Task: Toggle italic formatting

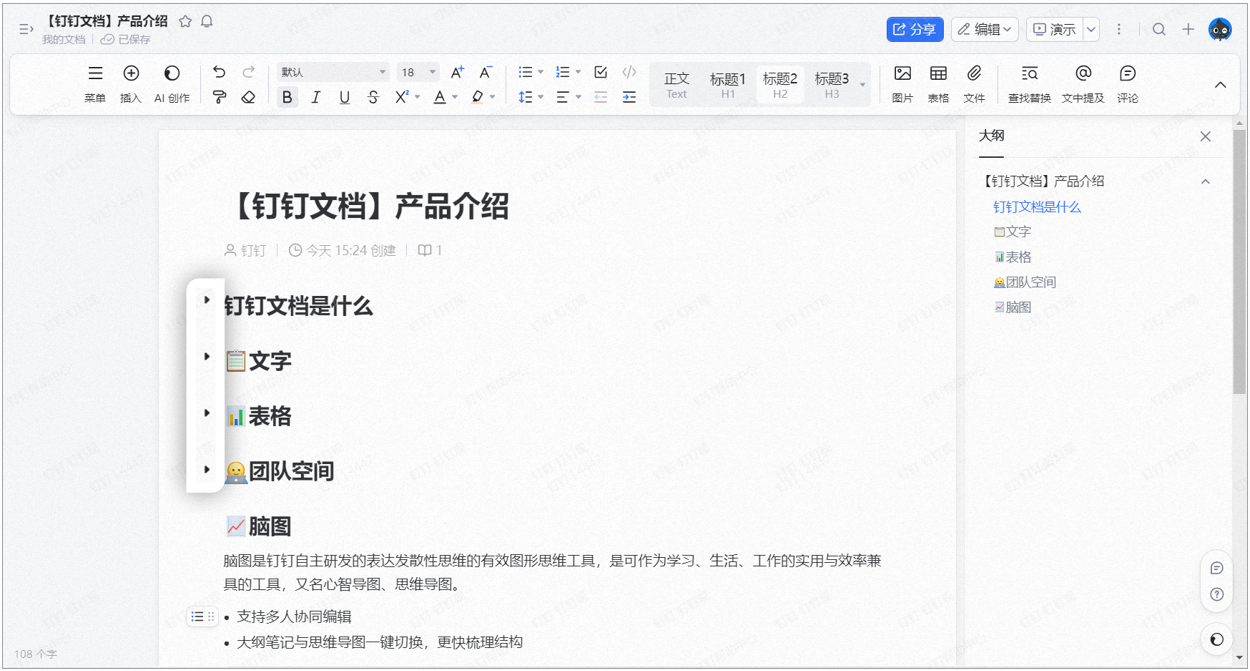Action: (x=316, y=97)
